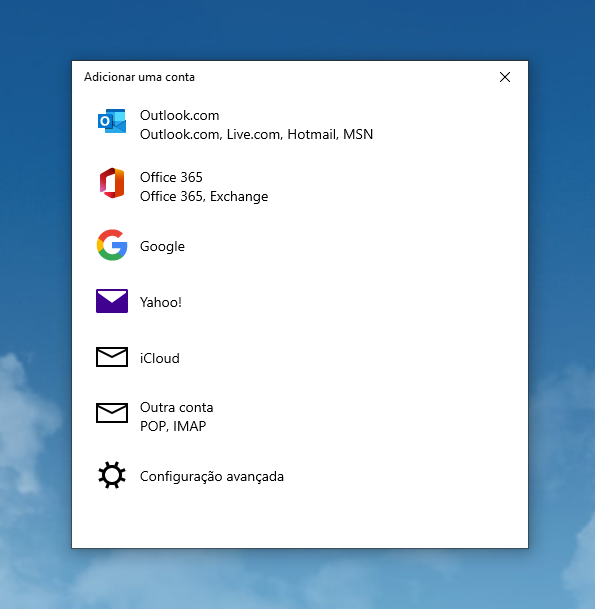The height and width of the screenshot is (609, 595).
Task: Select the Yahoo! account label
Action: [x=161, y=302]
